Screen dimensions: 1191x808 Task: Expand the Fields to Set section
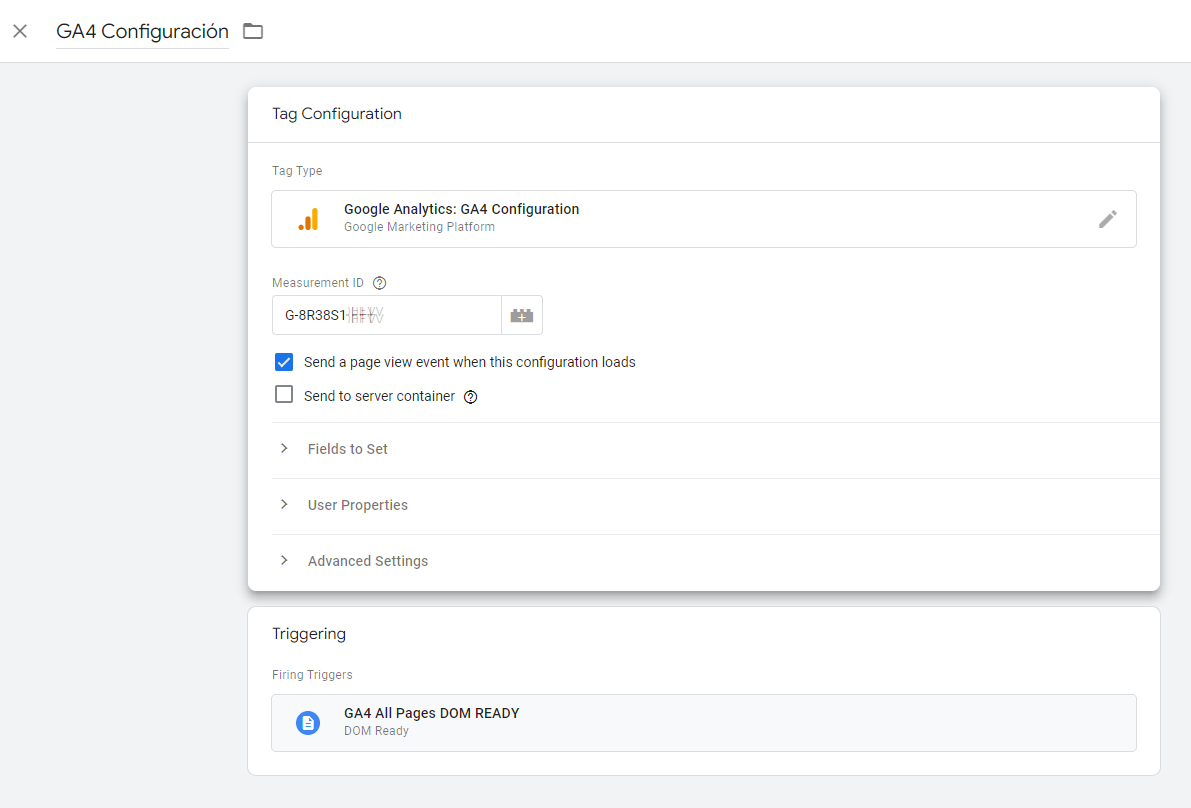(284, 449)
